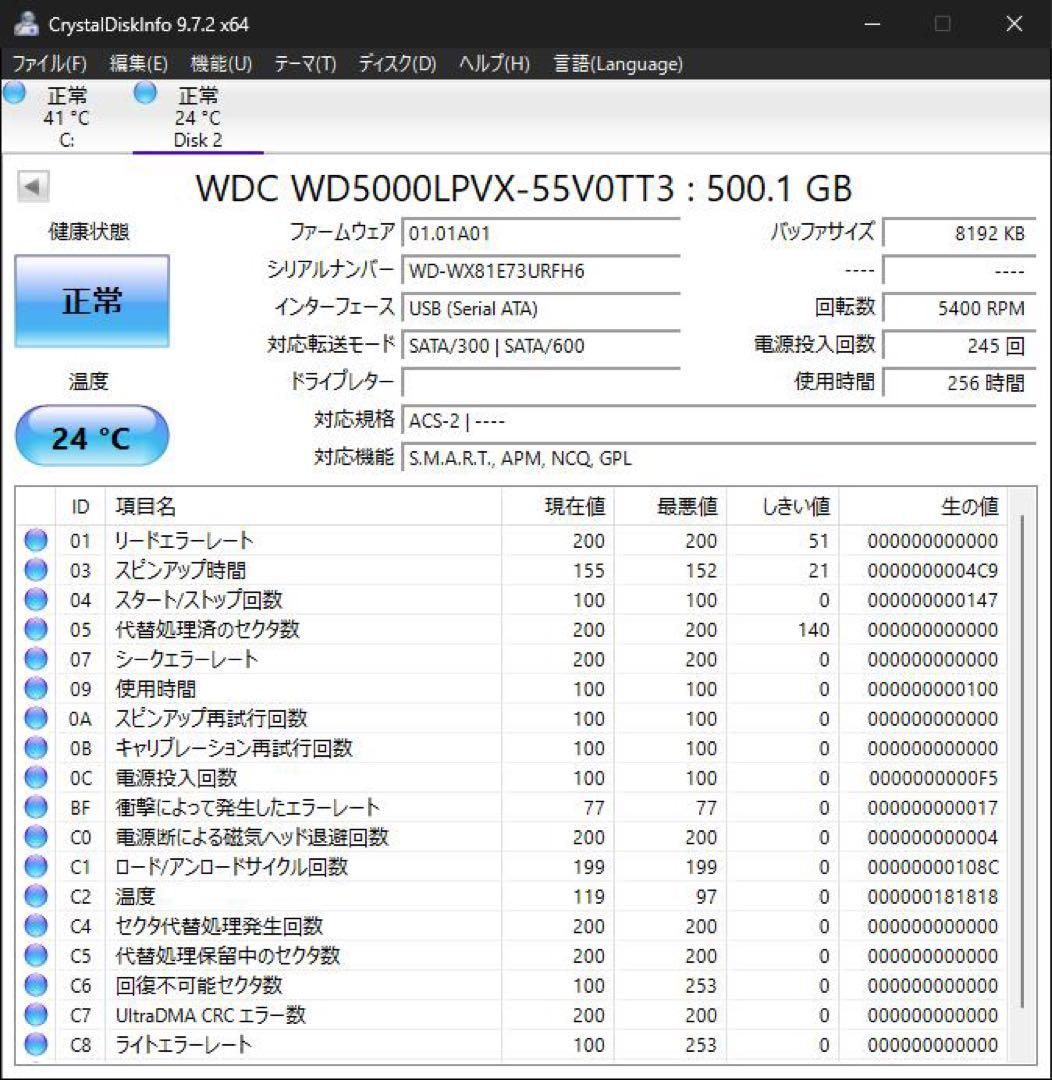Click the blue circle beside スピンアップ時間

35,570
